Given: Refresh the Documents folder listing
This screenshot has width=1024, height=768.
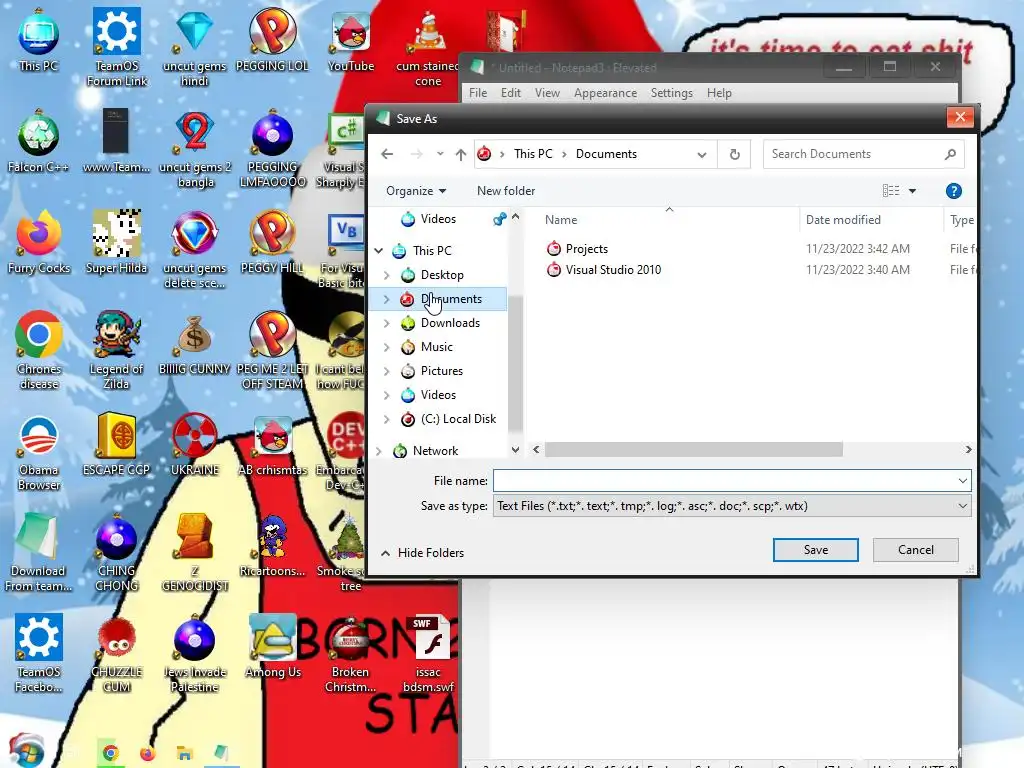Looking at the screenshot, I should click(735, 154).
